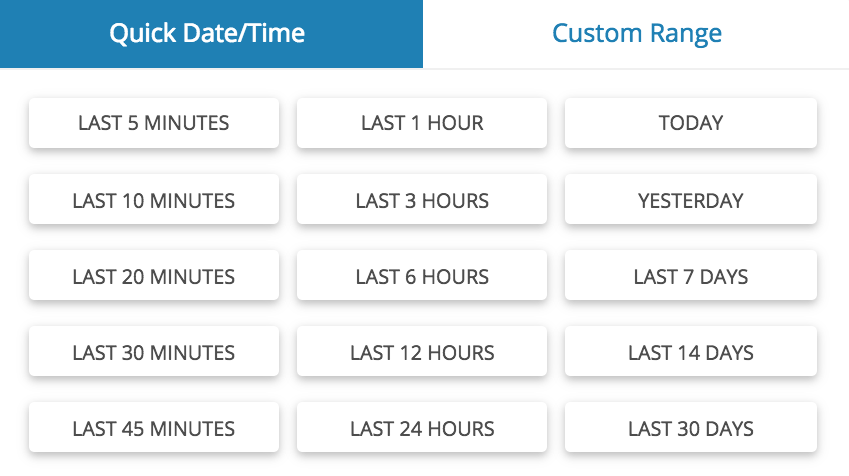Apply the seven-day quick range
This screenshot has width=849, height=476.
[691, 275]
